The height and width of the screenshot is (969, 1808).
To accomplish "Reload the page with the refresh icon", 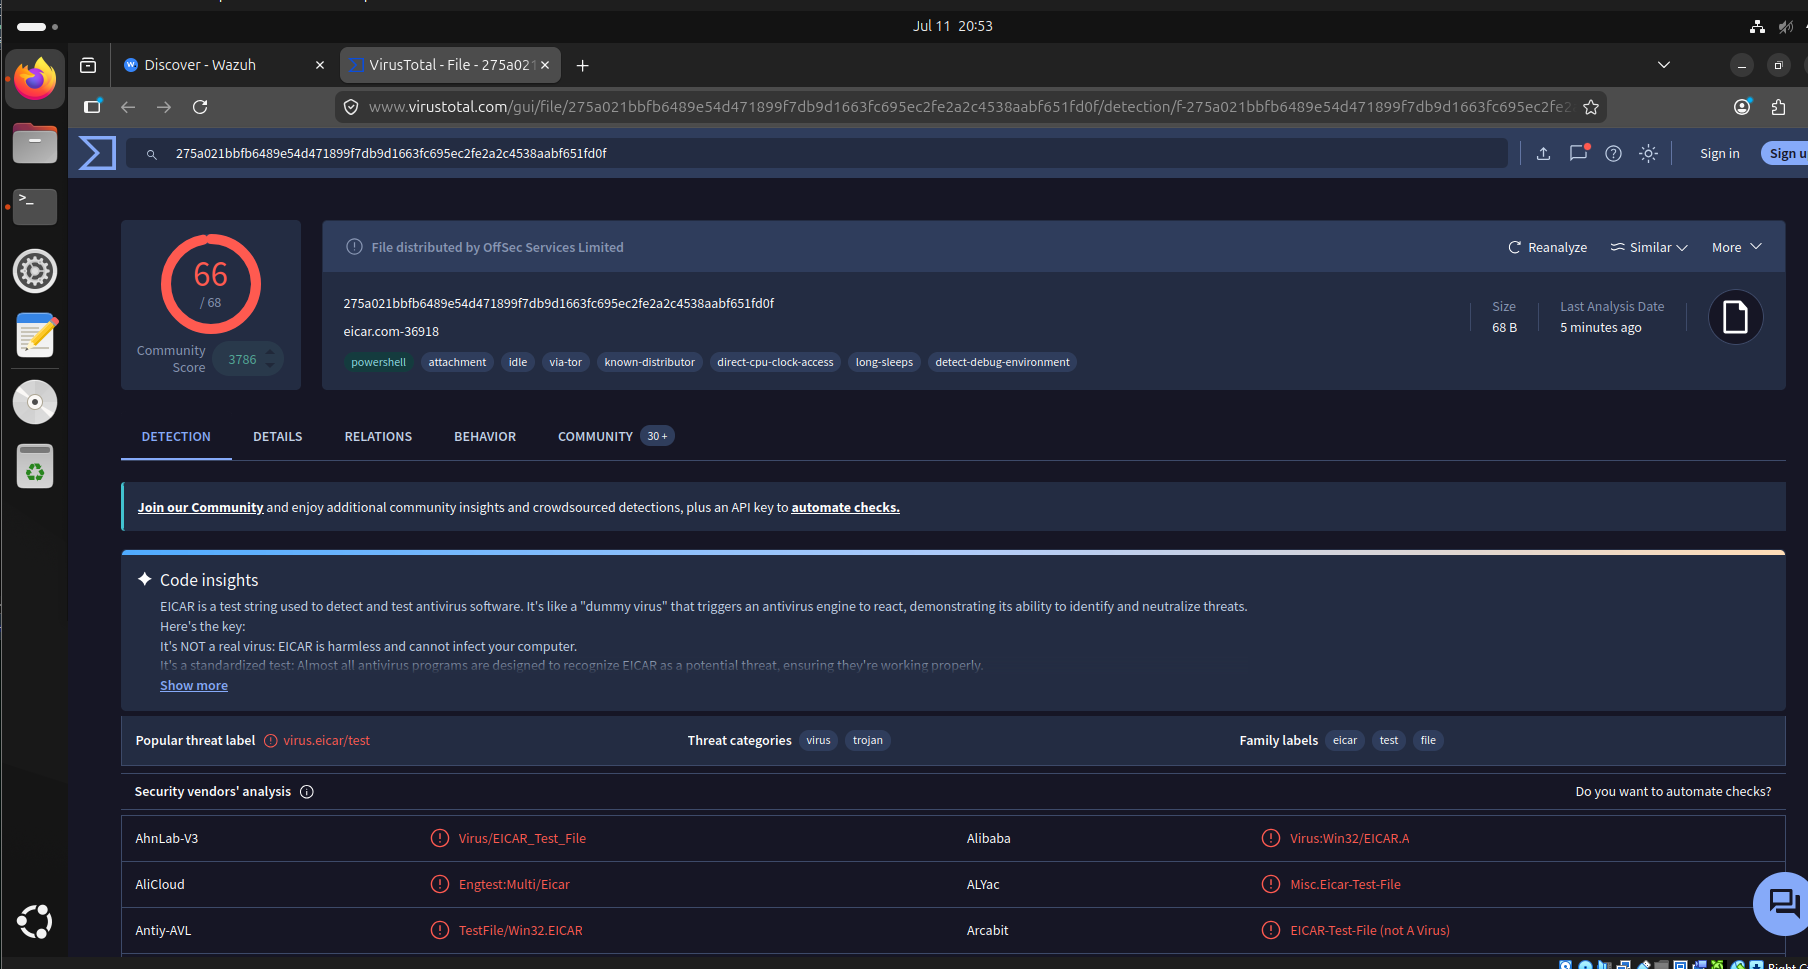I will point(200,107).
